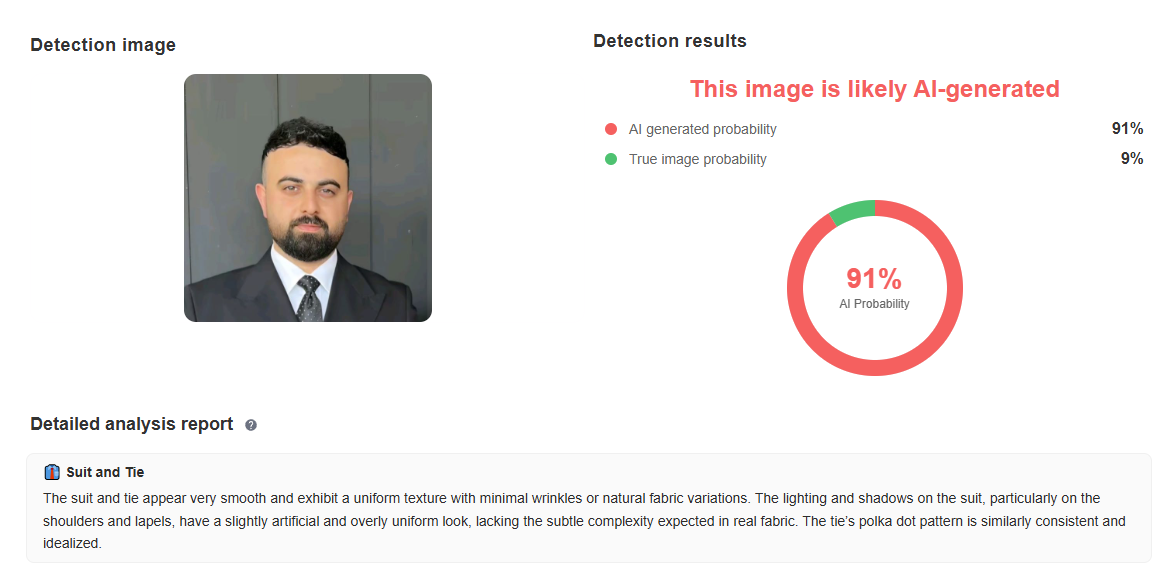Click the "Detection results" heading

pos(669,41)
